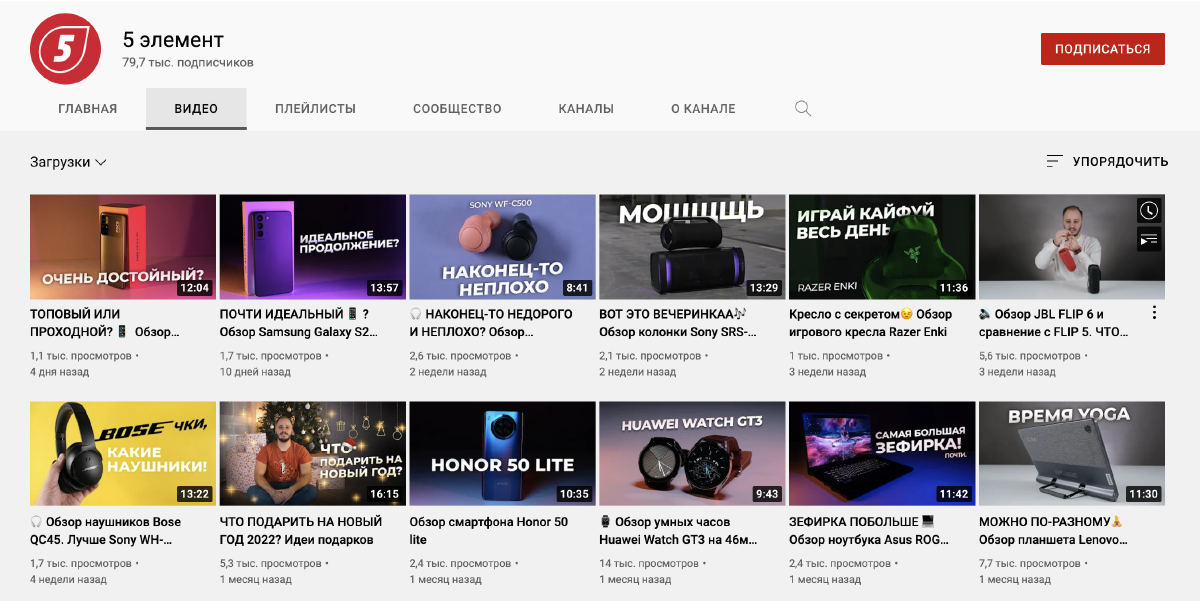Image resolution: width=1200 pixels, height=601 pixels.
Task: Click the 4 дня назад upload date
Action: tap(60, 372)
